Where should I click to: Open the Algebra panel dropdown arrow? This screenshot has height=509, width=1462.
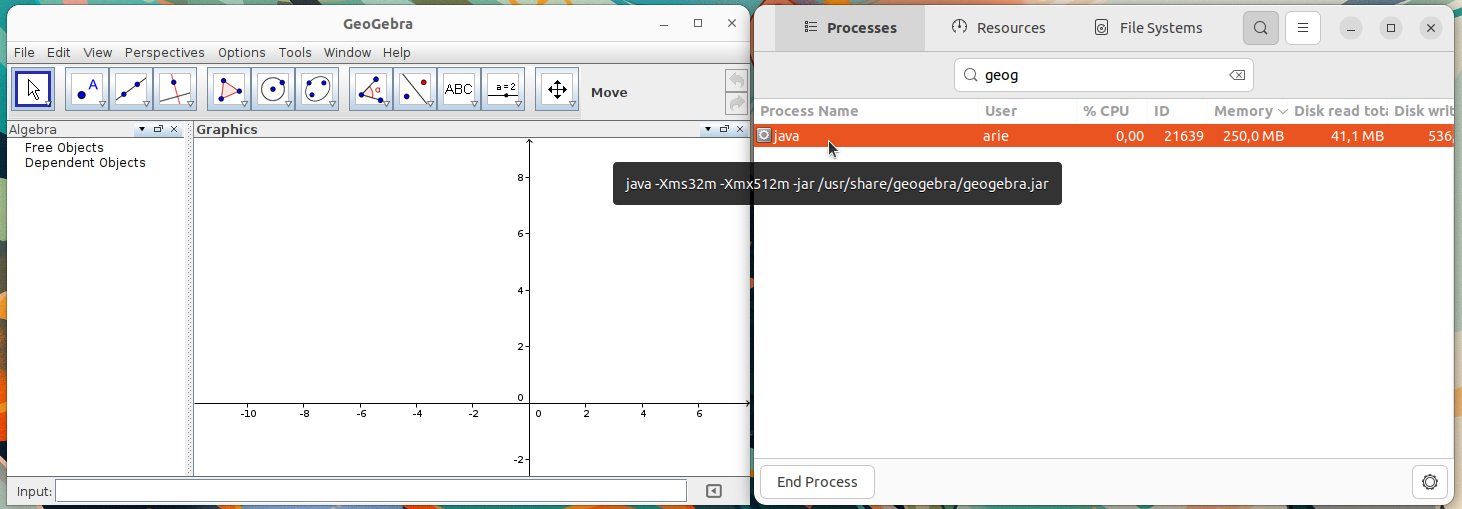[142, 129]
